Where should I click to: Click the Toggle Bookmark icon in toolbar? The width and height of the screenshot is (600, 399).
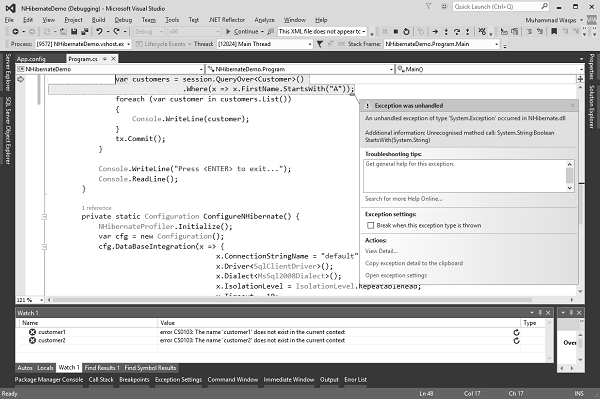(554, 31)
